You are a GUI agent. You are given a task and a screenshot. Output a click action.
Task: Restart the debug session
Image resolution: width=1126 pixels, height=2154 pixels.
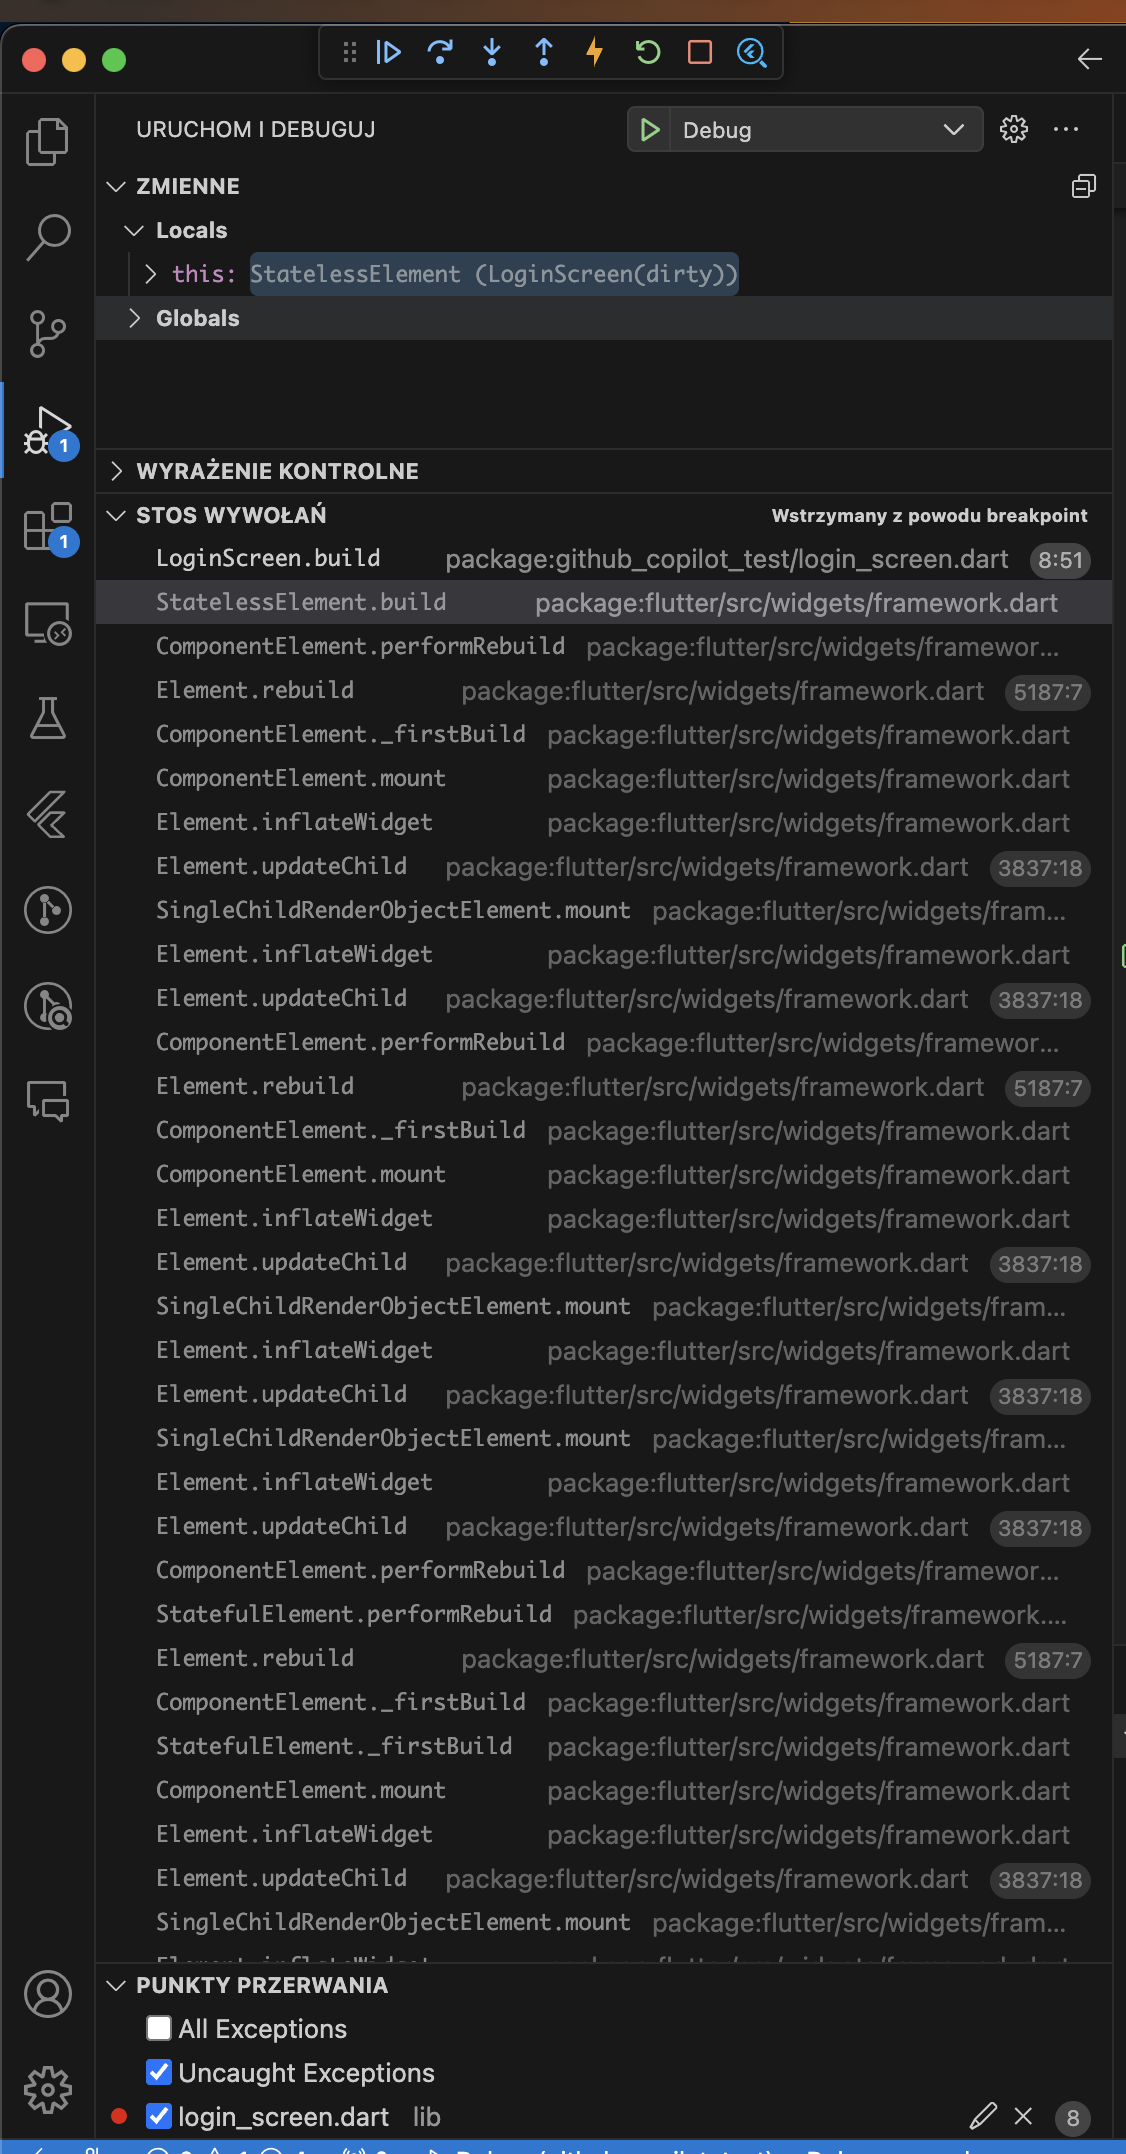coord(648,52)
